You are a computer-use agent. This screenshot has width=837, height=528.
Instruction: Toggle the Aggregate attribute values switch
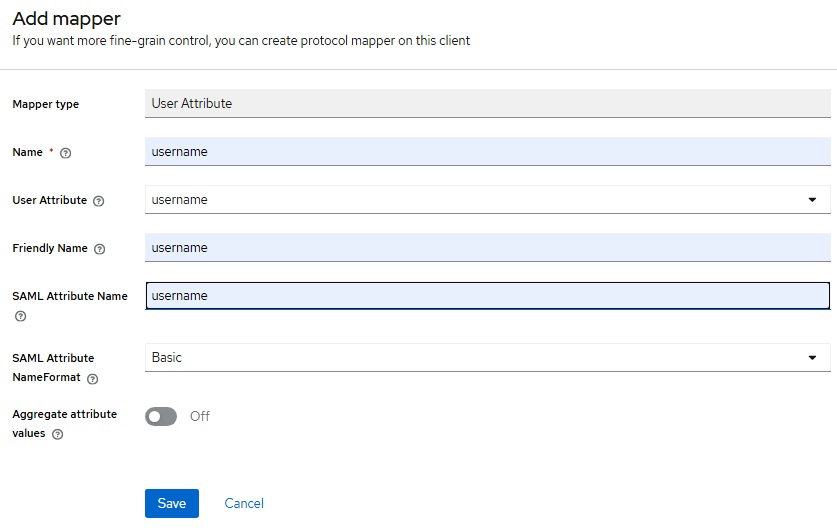(x=161, y=416)
